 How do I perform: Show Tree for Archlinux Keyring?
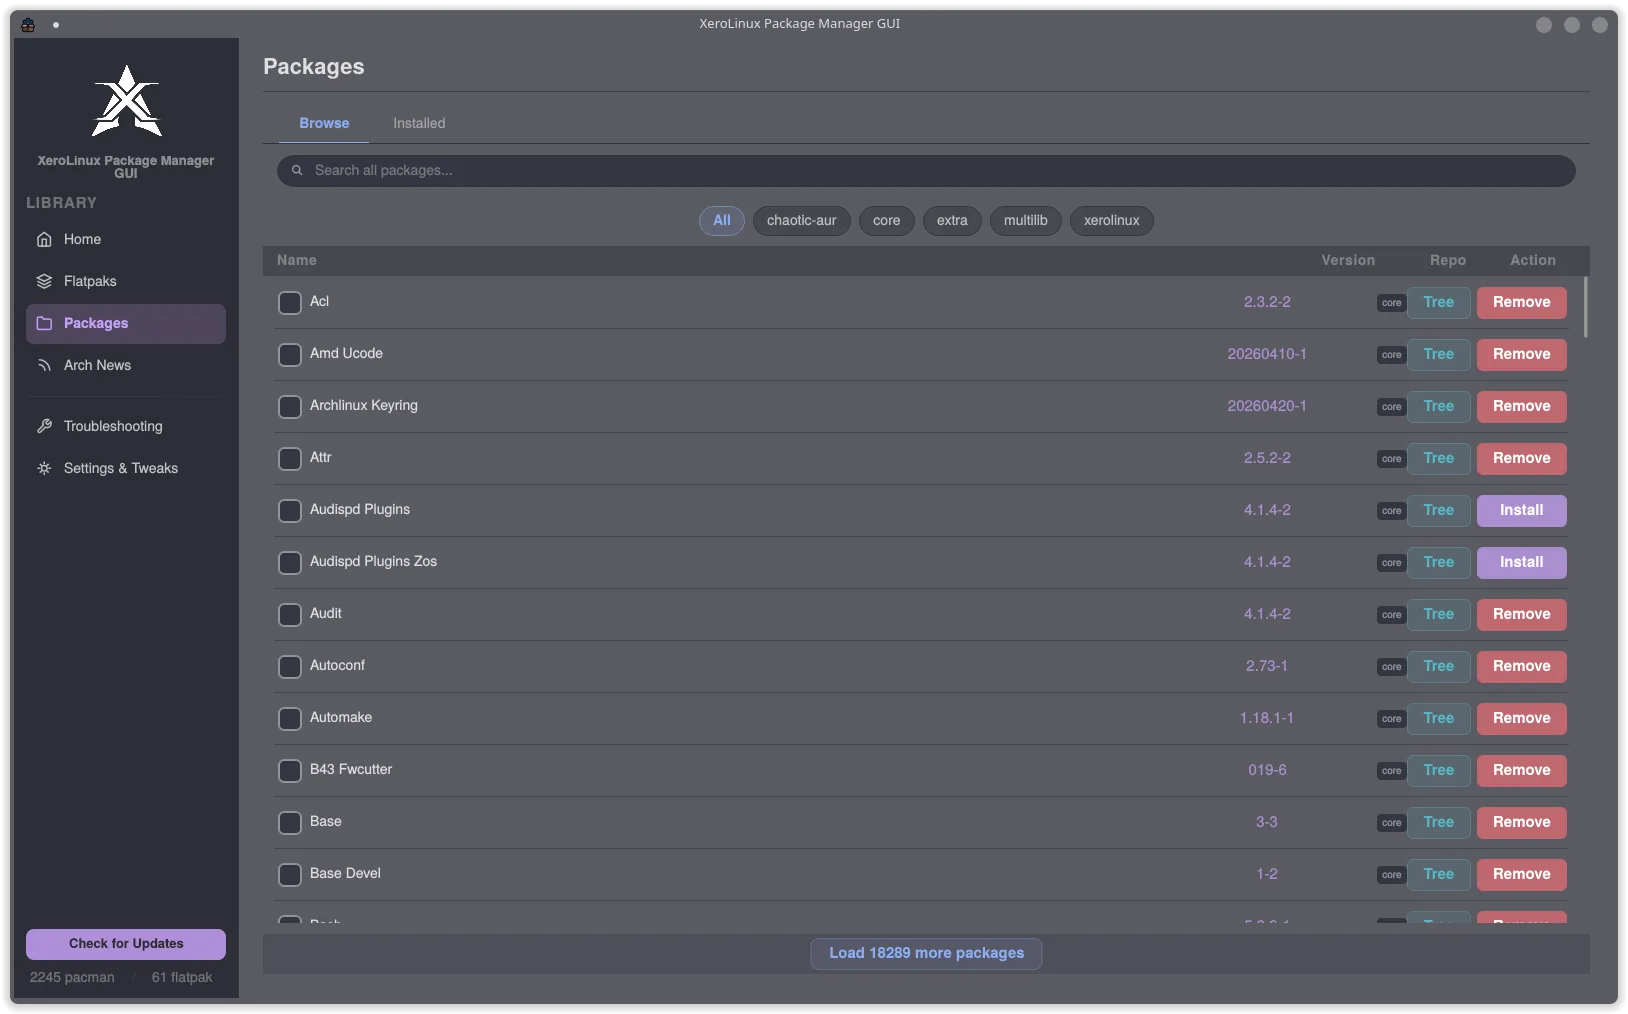pos(1438,406)
